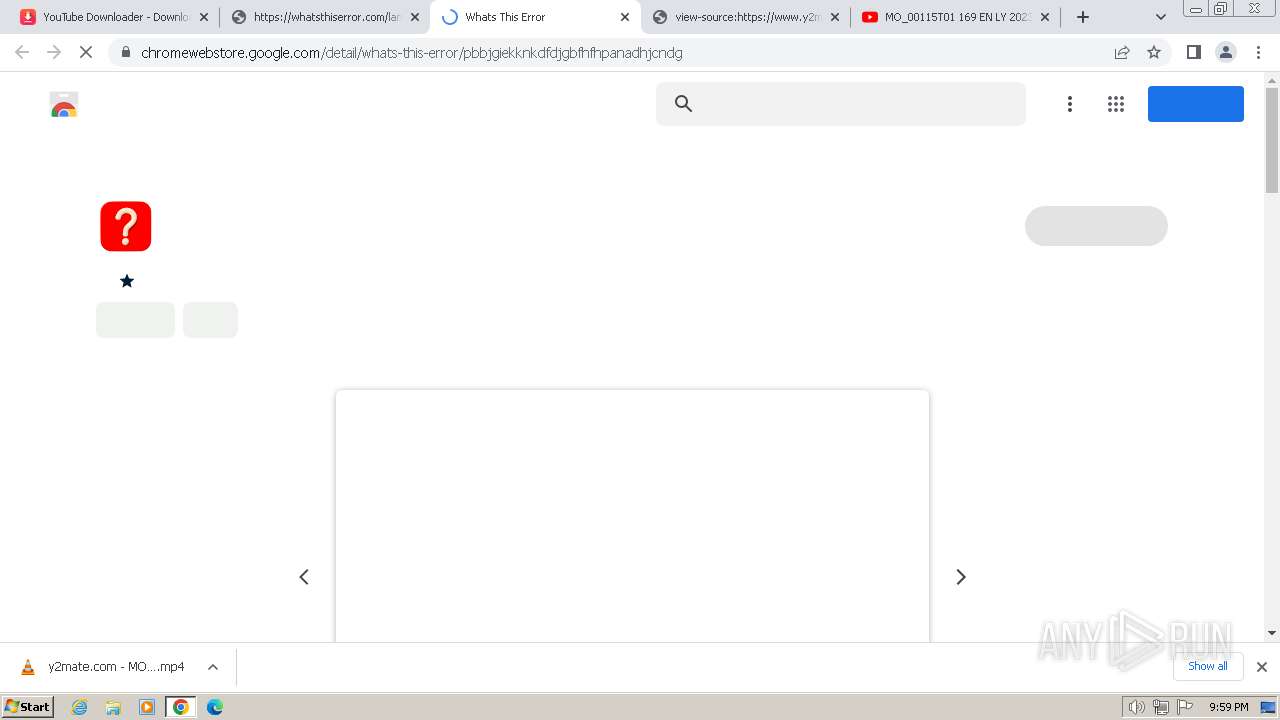Open a new browser tab
This screenshot has width=1280, height=720.
click(1083, 17)
